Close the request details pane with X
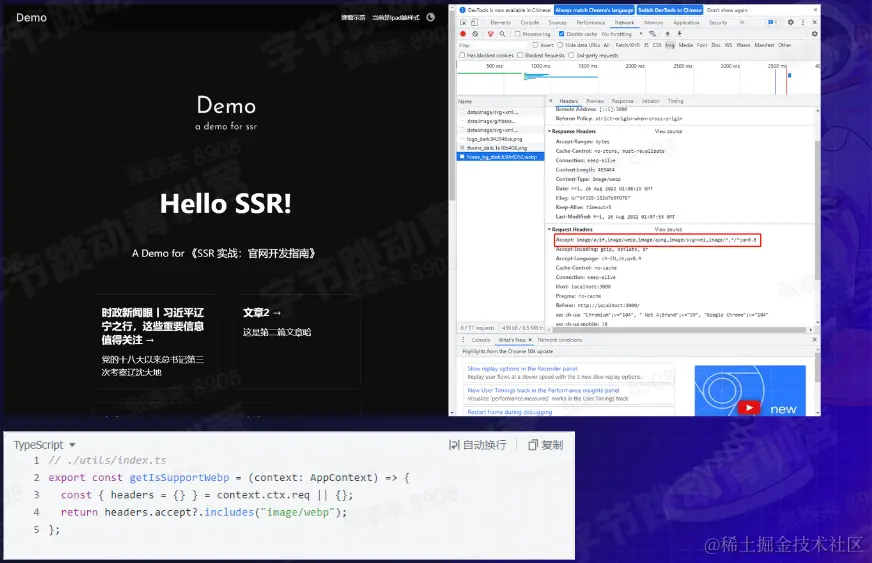Image resolution: width=872 pixels, height=563 pixels. (551, 101)
